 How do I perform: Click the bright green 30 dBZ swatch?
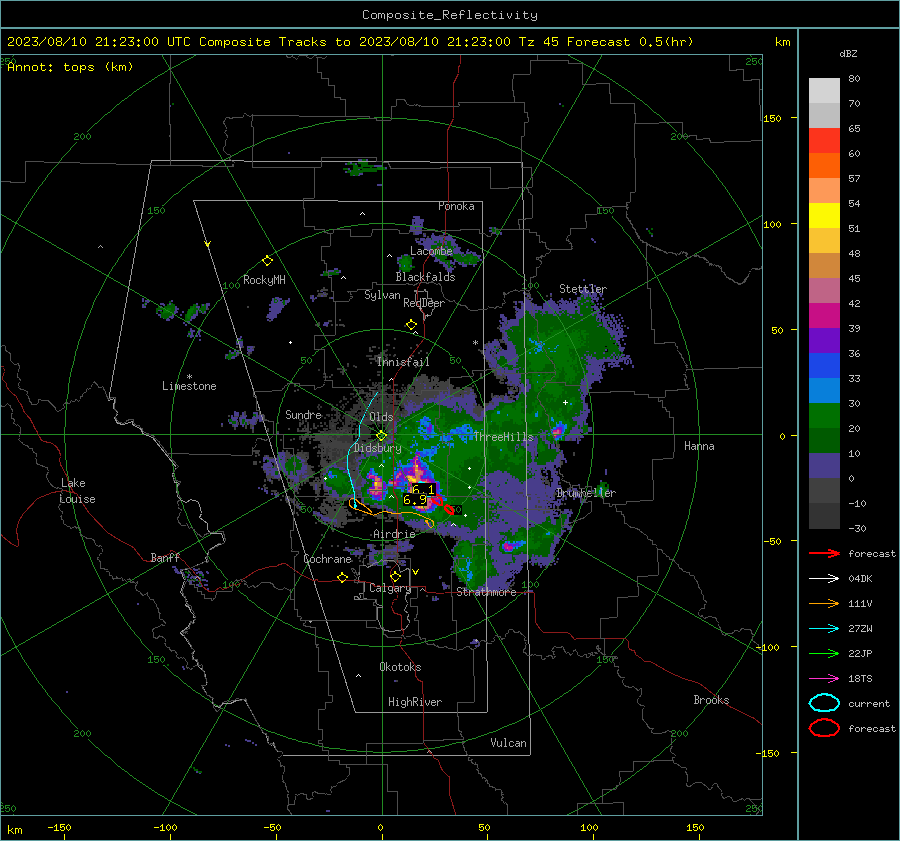[x=824, y=415]
